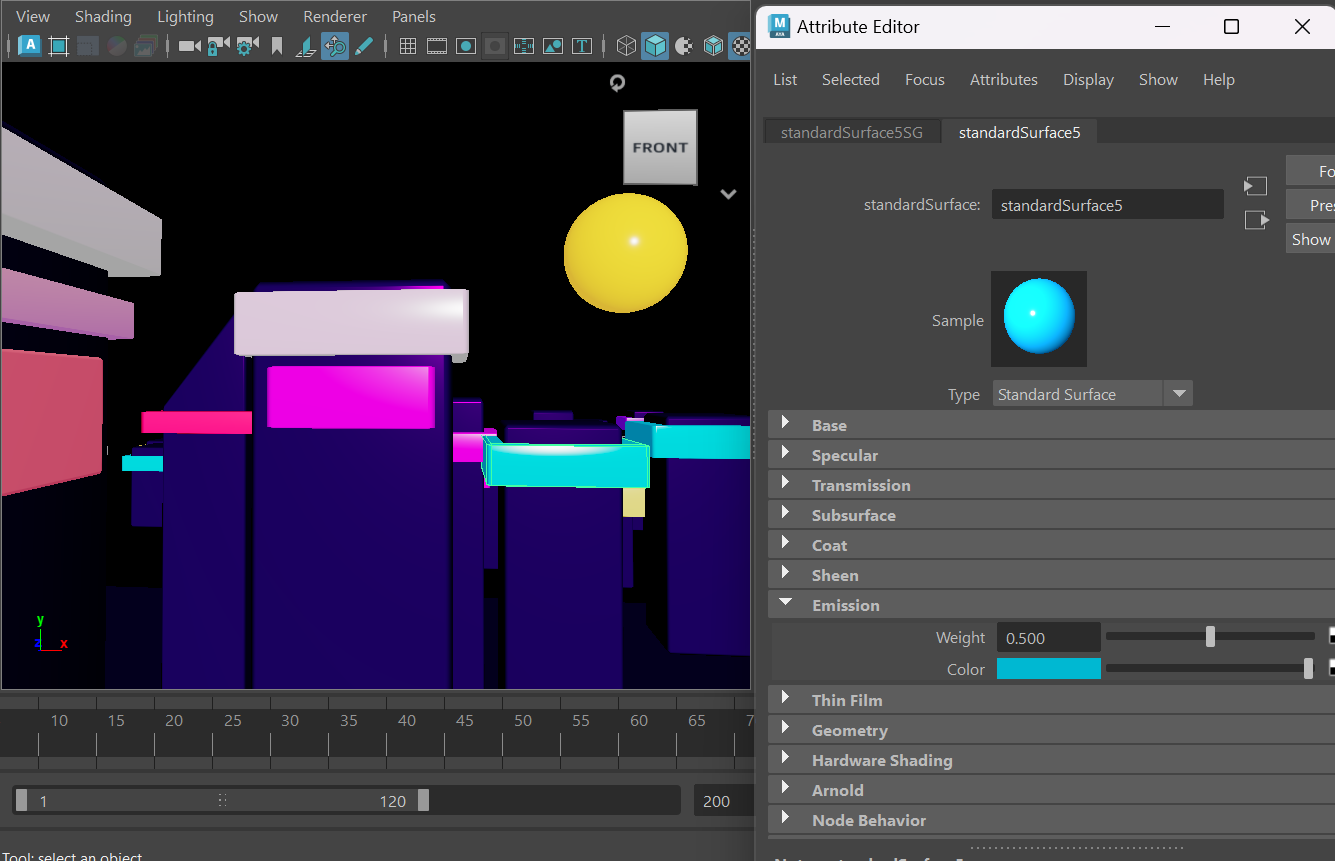
Task: Click the blue 'A' icon in viewport toolbar
Action: (x=30, y=45)
